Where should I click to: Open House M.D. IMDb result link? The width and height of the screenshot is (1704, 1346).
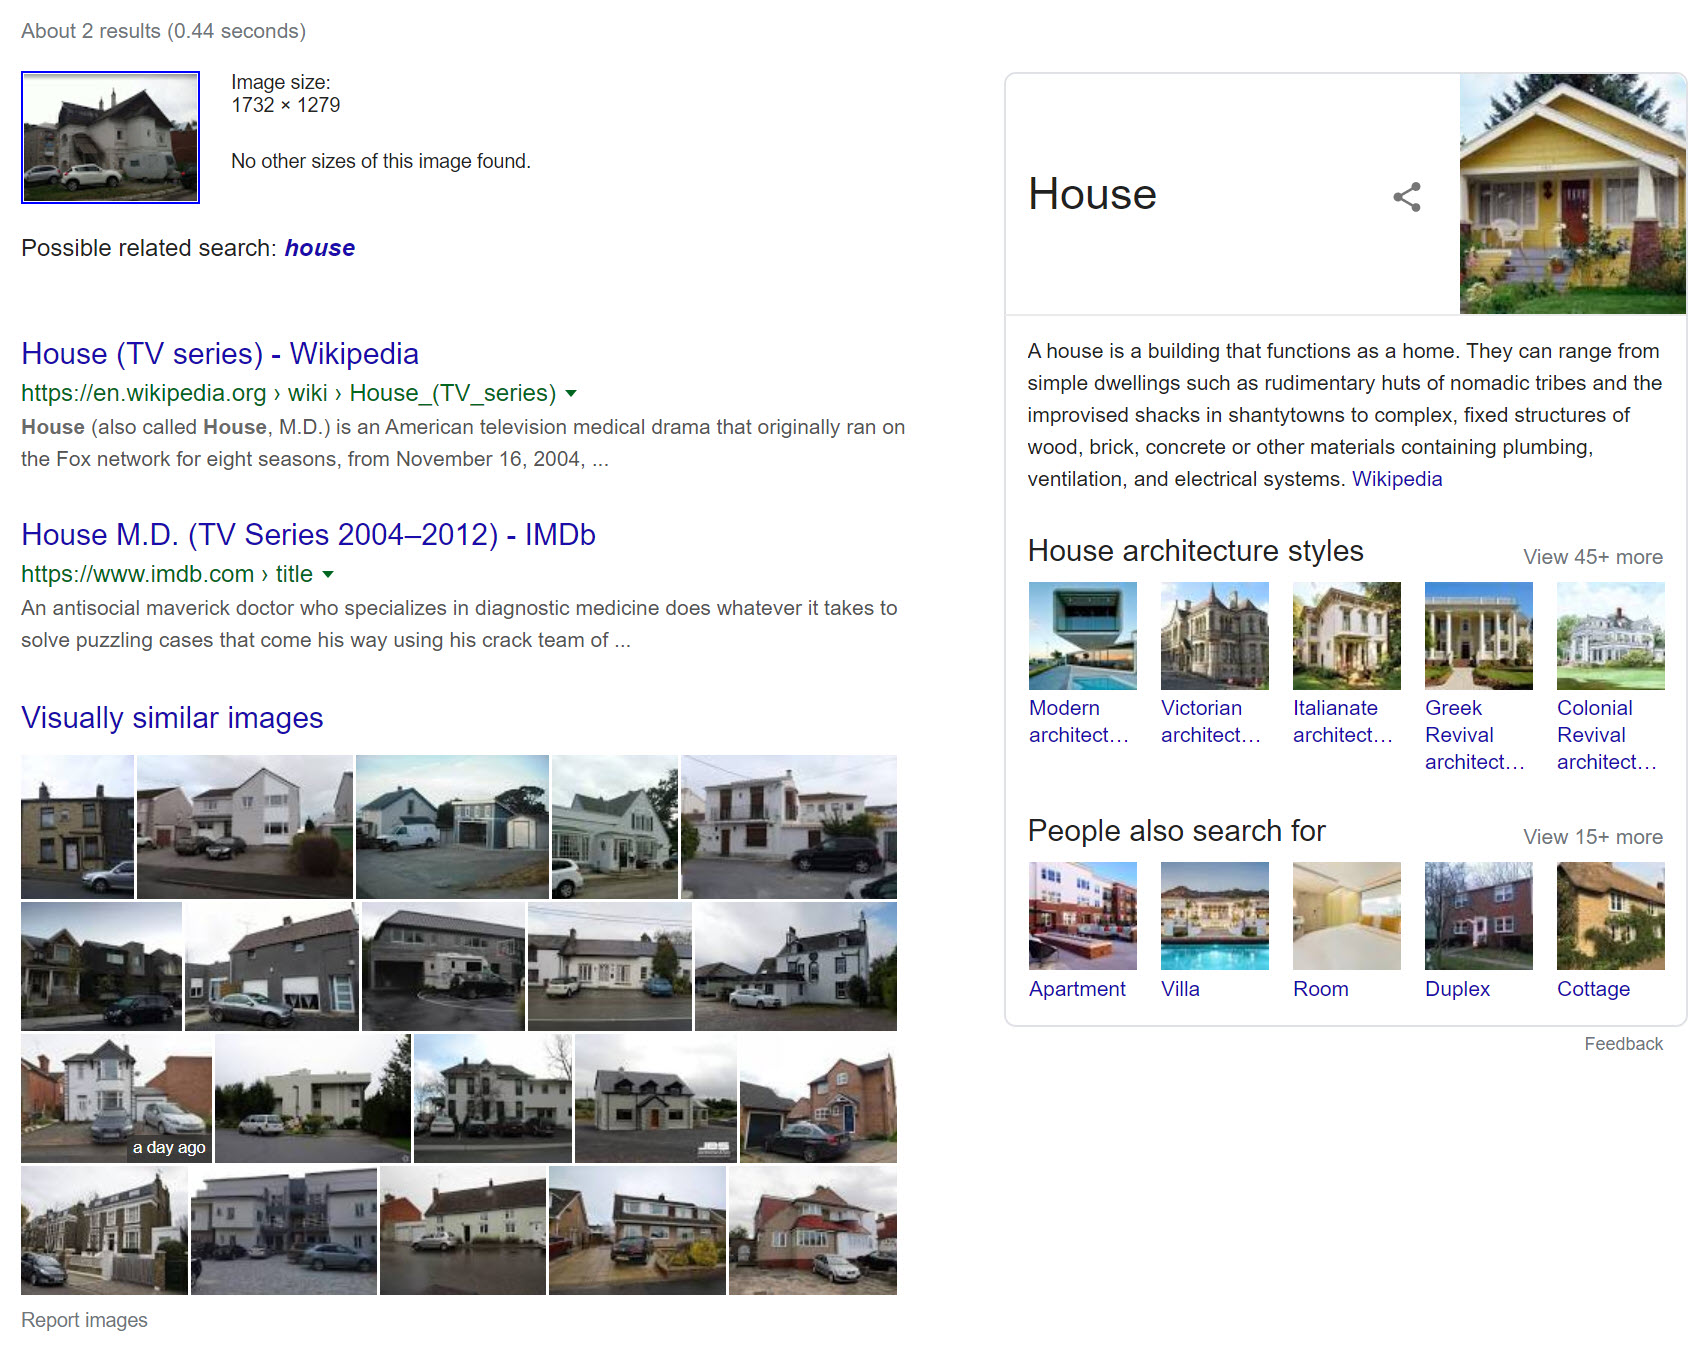[308, 535]
